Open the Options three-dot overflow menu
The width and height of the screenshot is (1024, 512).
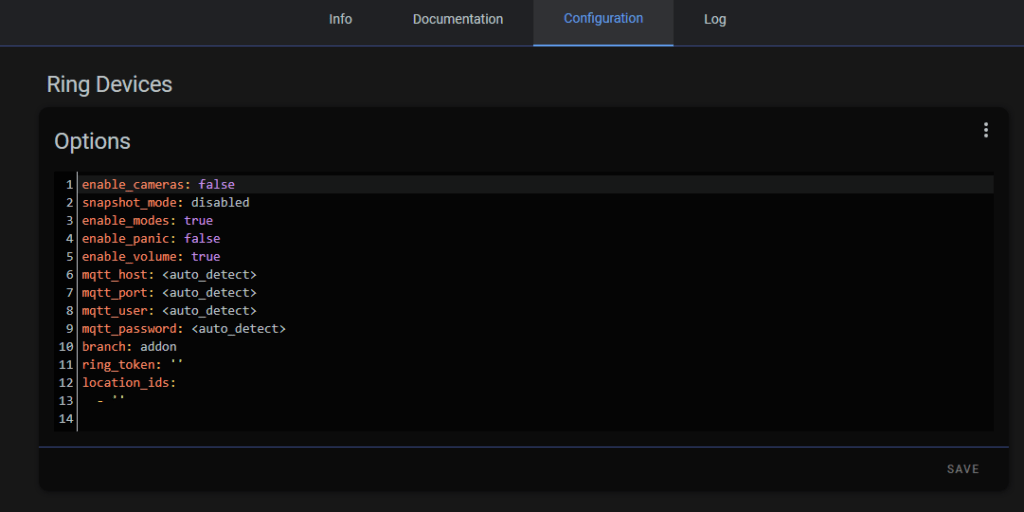(985, 131)
